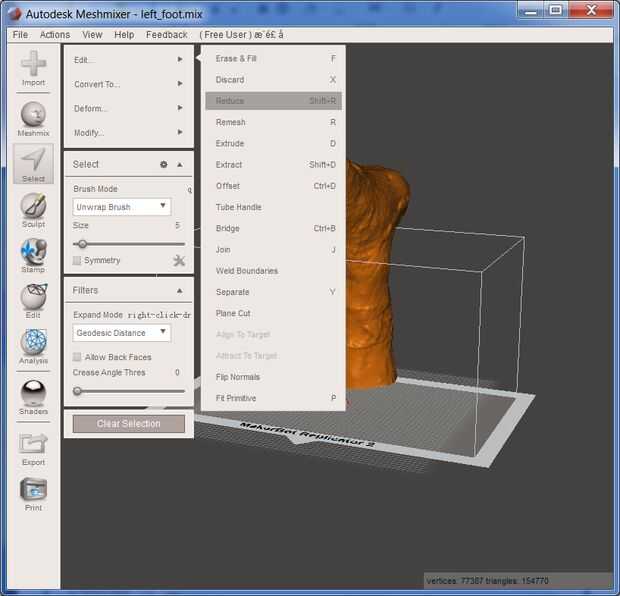Choose Extrude option
This screenshot has height=596, width=620.
pos(273,143)
